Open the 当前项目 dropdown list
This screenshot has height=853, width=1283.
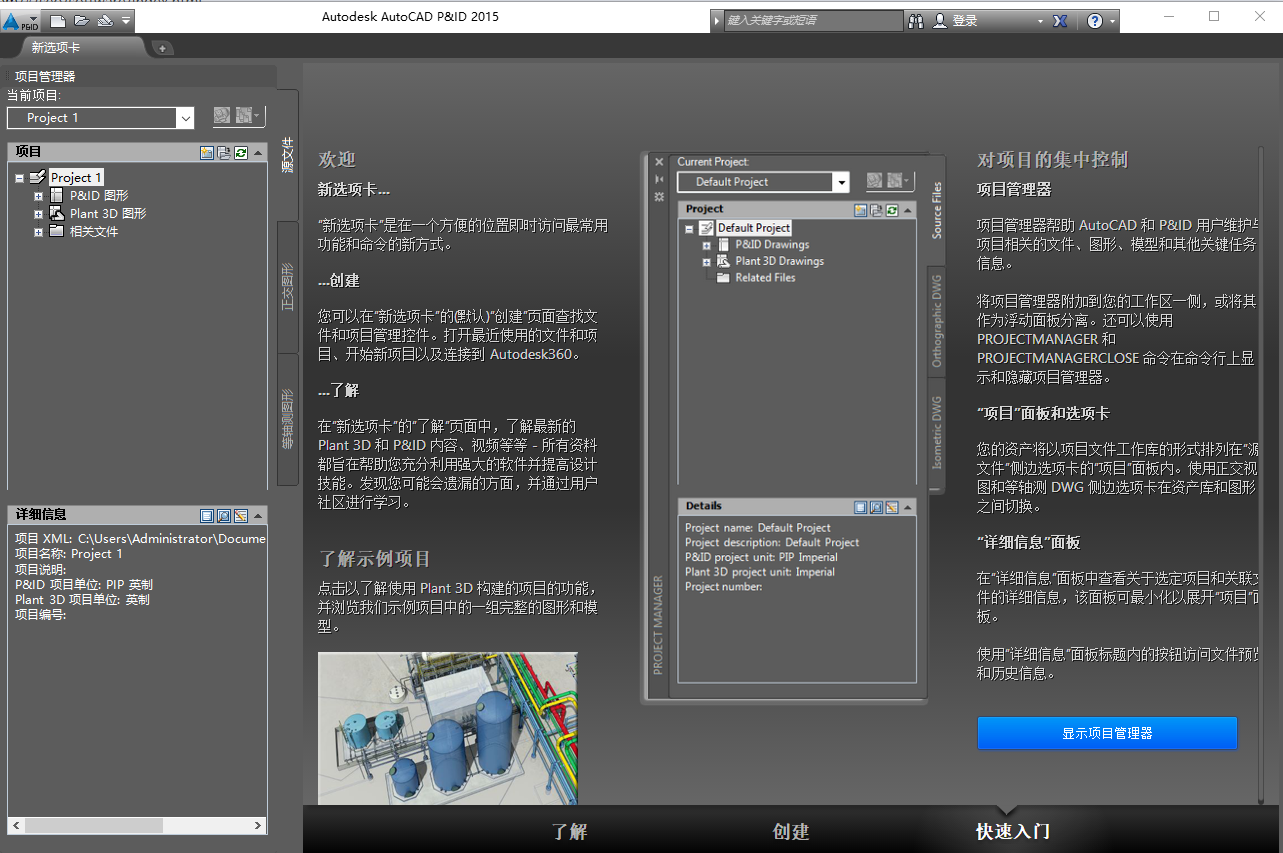click(186, 117)
